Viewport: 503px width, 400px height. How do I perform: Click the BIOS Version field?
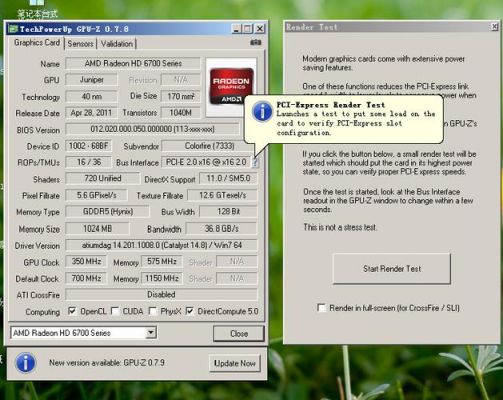152,129
